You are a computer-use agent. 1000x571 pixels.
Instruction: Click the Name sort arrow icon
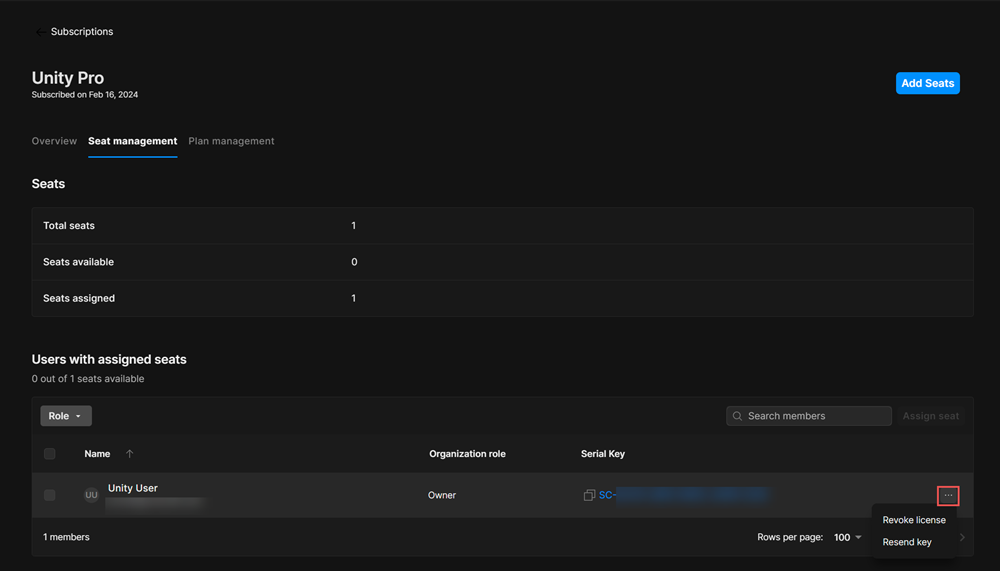[129, 454]
